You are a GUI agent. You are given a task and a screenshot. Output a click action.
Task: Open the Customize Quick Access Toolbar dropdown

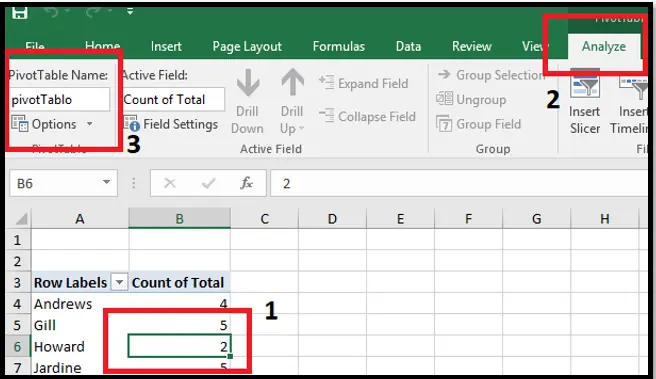pyautogui.click(x=130, y=12)
